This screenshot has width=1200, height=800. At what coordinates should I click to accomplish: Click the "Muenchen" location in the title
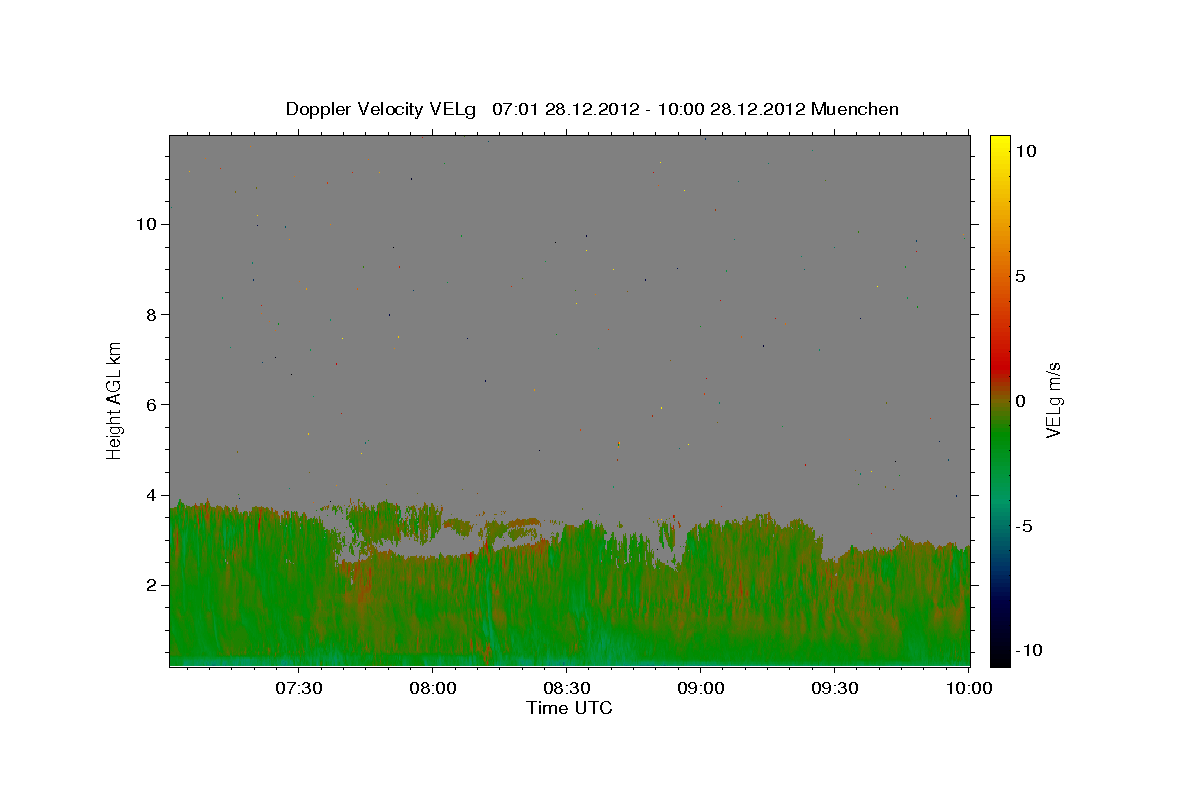[x=855, y=109]
